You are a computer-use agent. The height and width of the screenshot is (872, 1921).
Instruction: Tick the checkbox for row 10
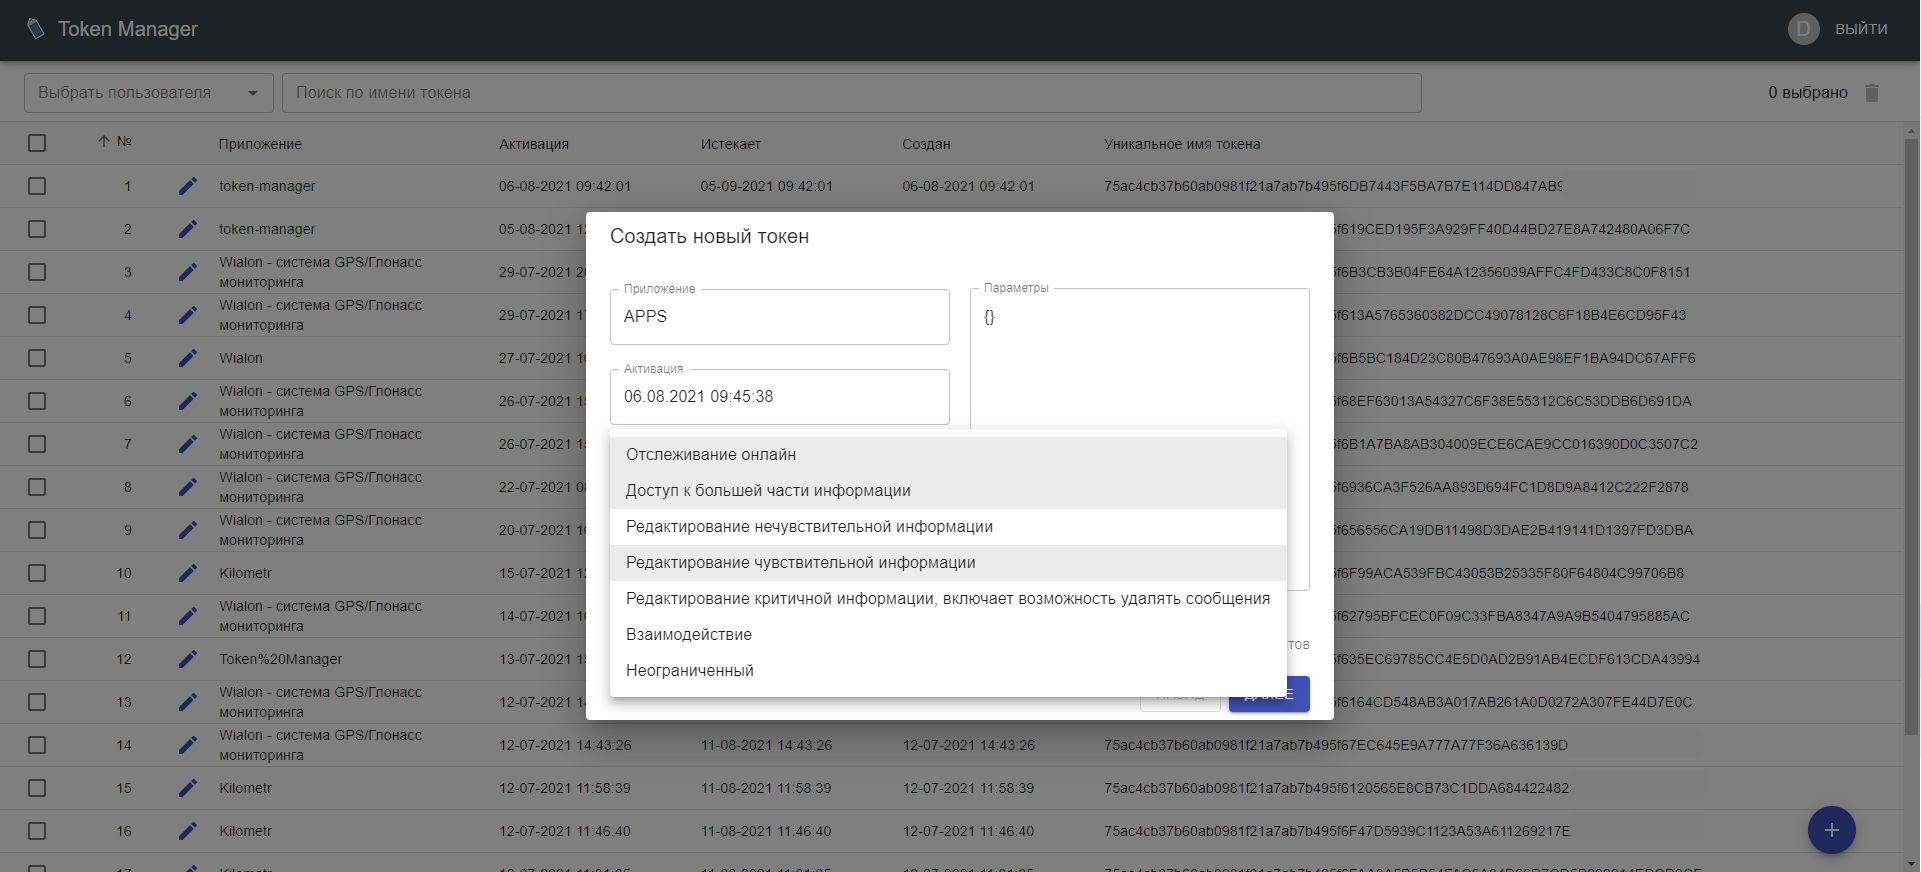37,573
